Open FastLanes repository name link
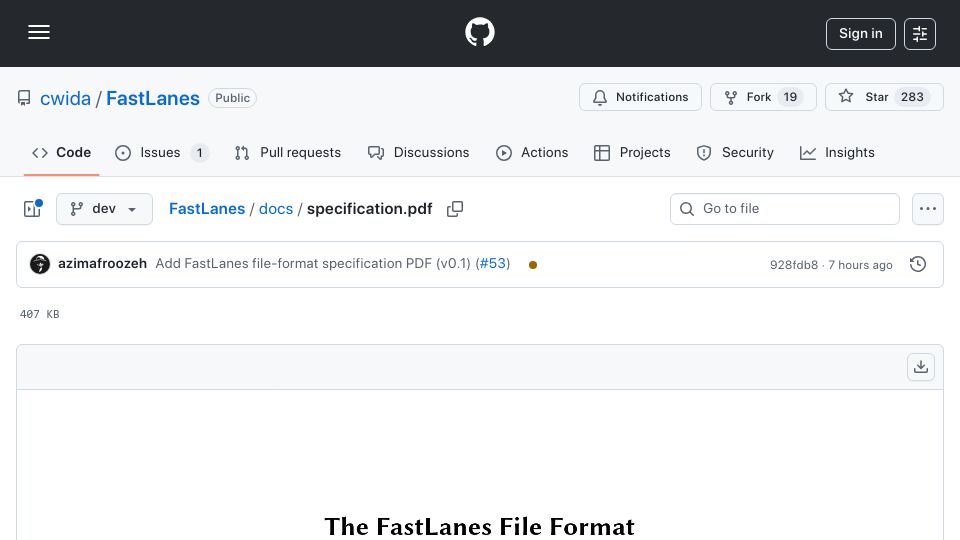Viewport: 960px width, 540px height. pyautogui.click(x=152, y=98)
